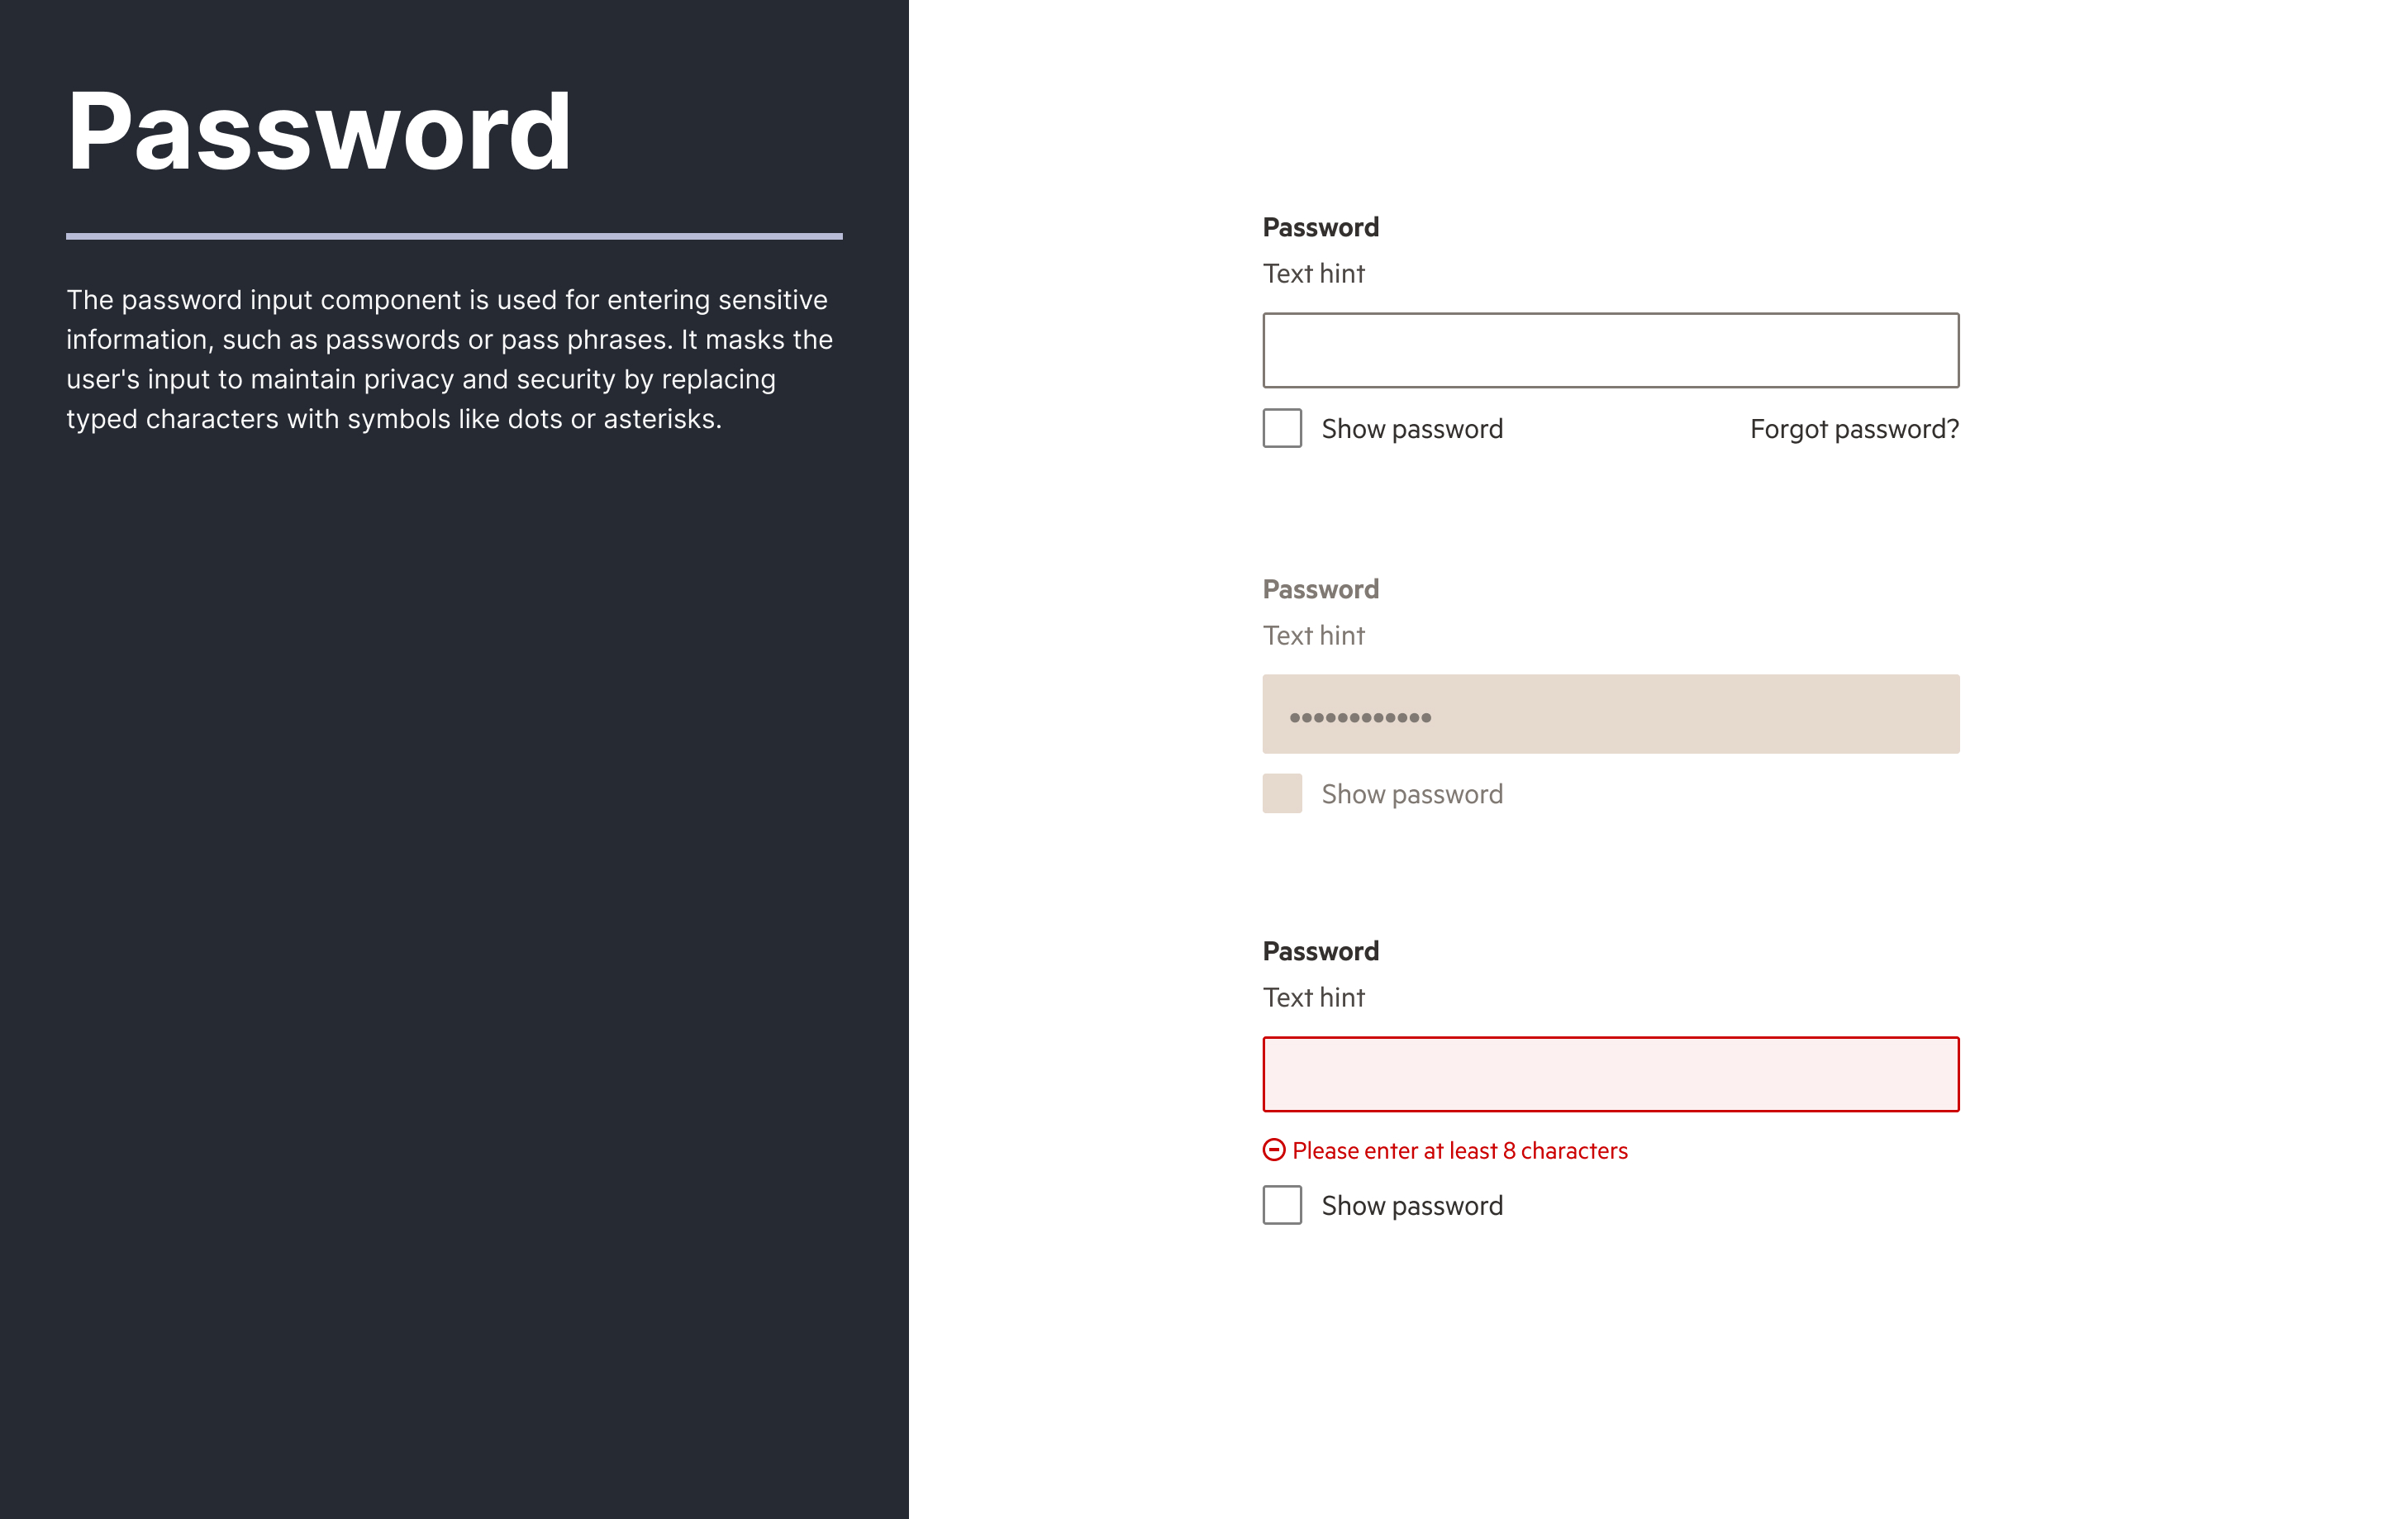
Task: Enable Show password checkbox below the error message
Action: click(x=1282, y=1205)
